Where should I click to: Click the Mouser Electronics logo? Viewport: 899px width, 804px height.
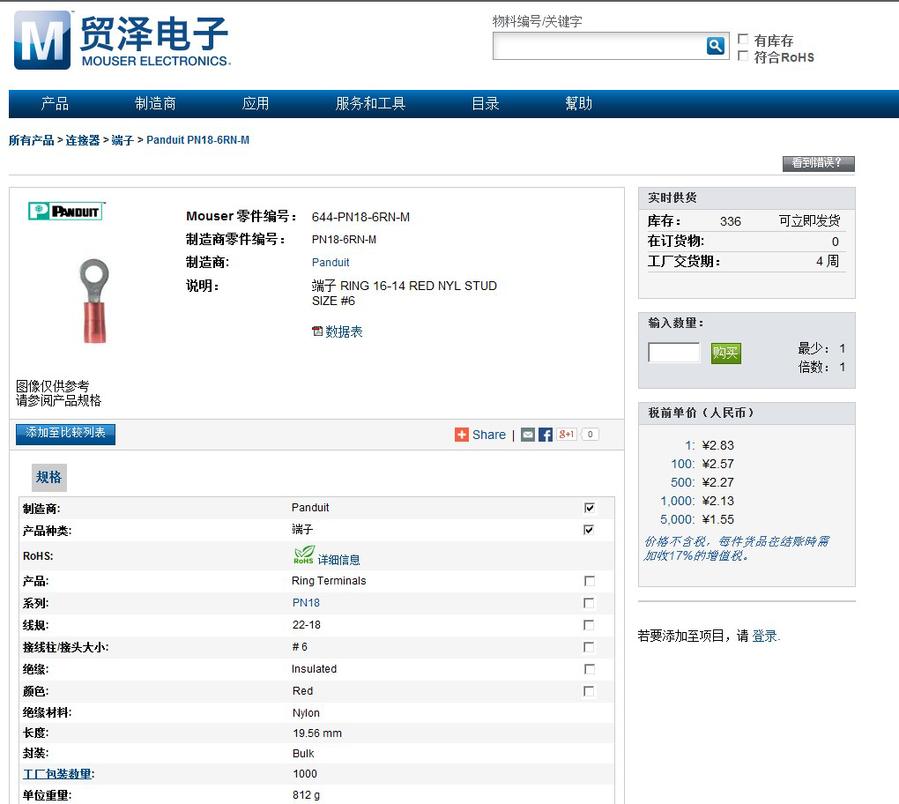point(121,40)
